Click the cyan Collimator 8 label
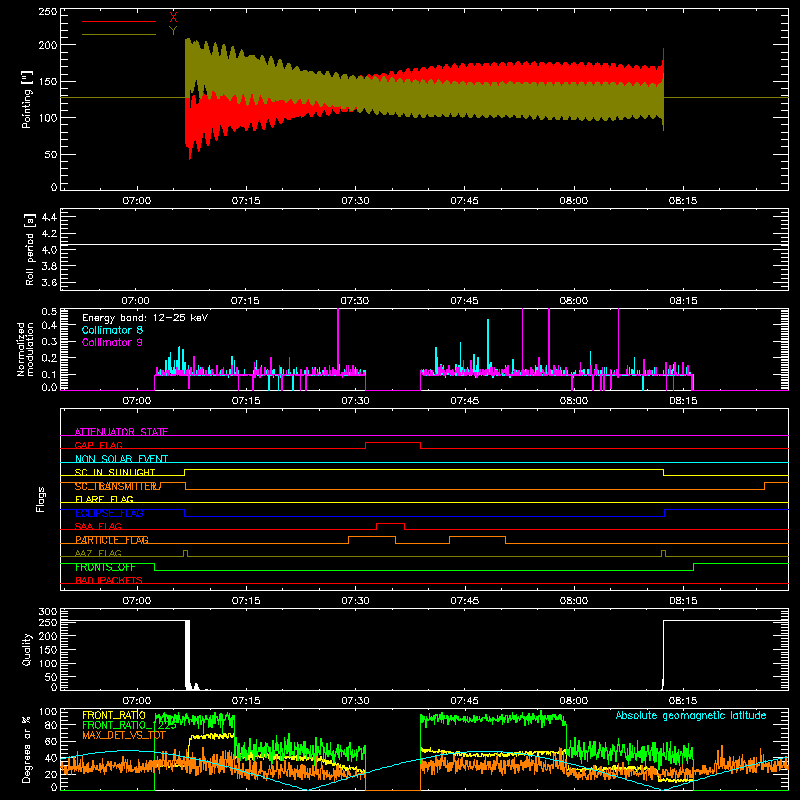The image size is (800, 800). 112,330
